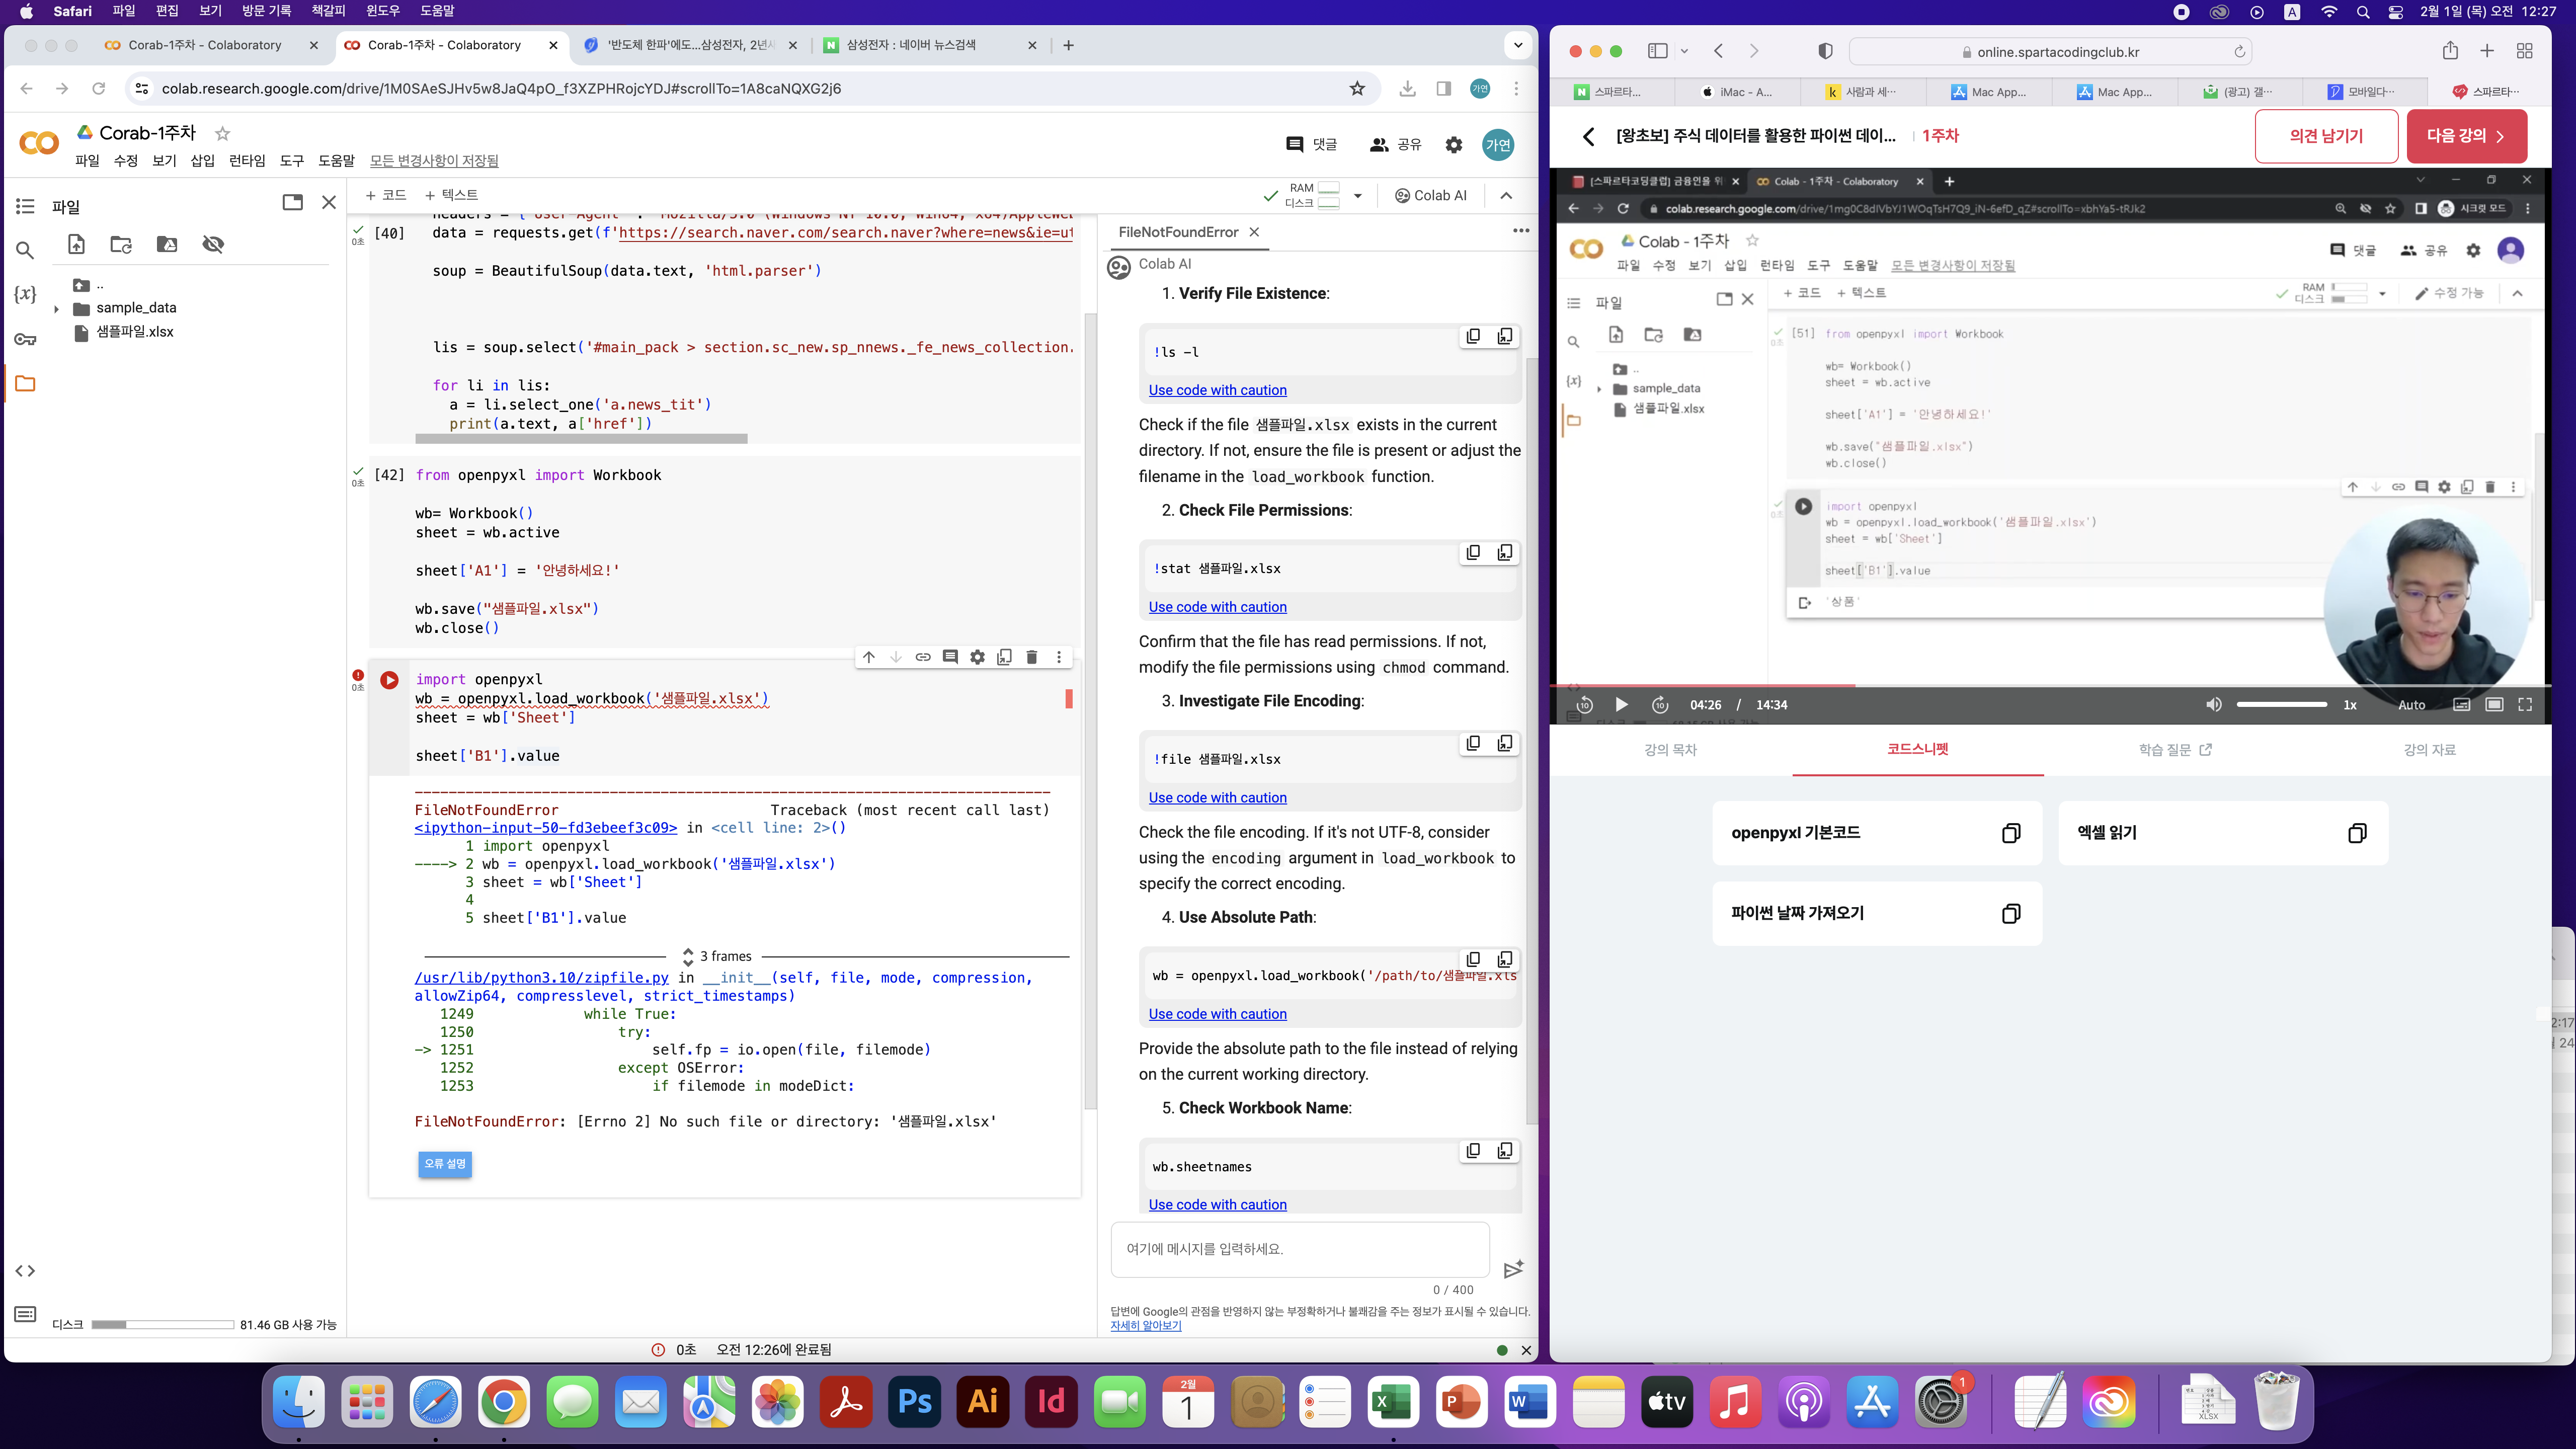The image size is (2576, 1449).
Task: Copy link to cell icon in cell toolbar
Action: tap(923, 657)
